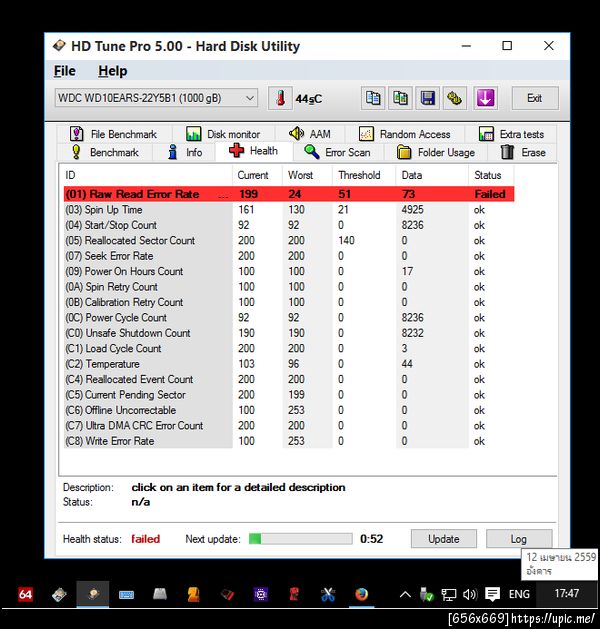
Task: Click the Exit button
Action: coord(535,98)
